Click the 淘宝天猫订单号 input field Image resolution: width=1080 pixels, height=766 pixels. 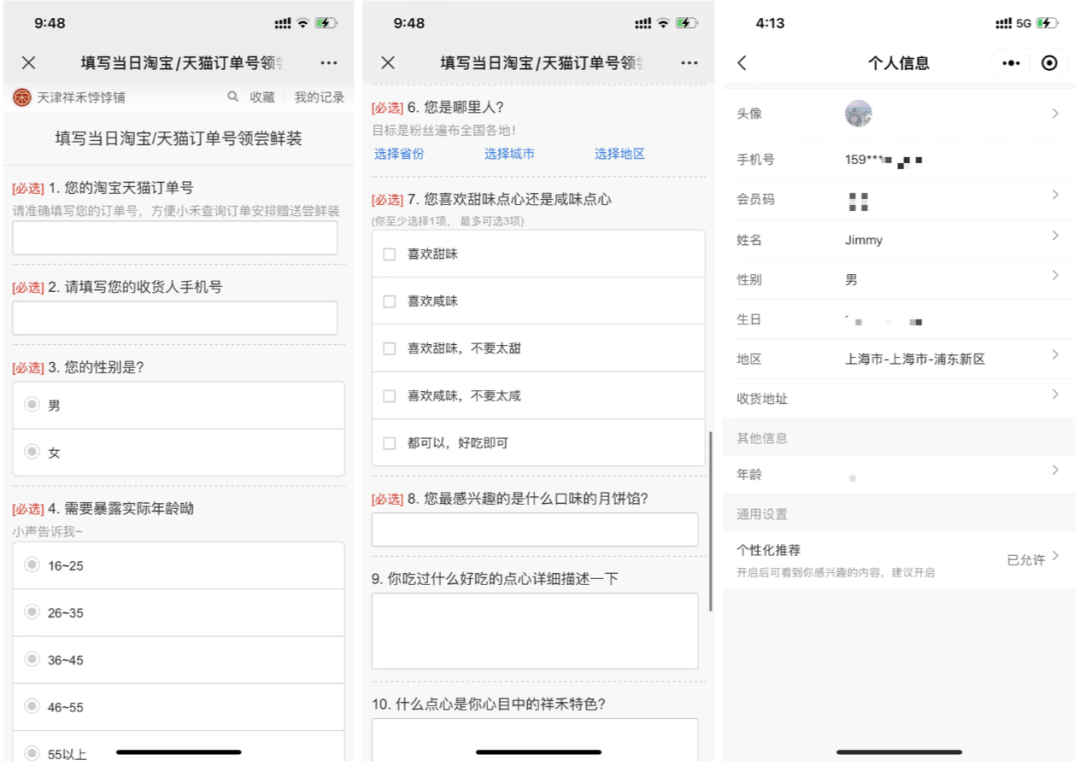(175, 238)
